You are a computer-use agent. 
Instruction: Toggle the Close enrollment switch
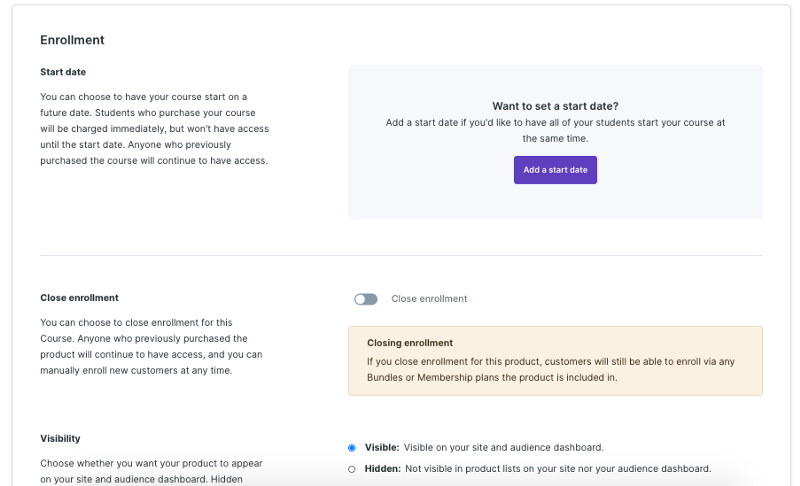(366, 299)
